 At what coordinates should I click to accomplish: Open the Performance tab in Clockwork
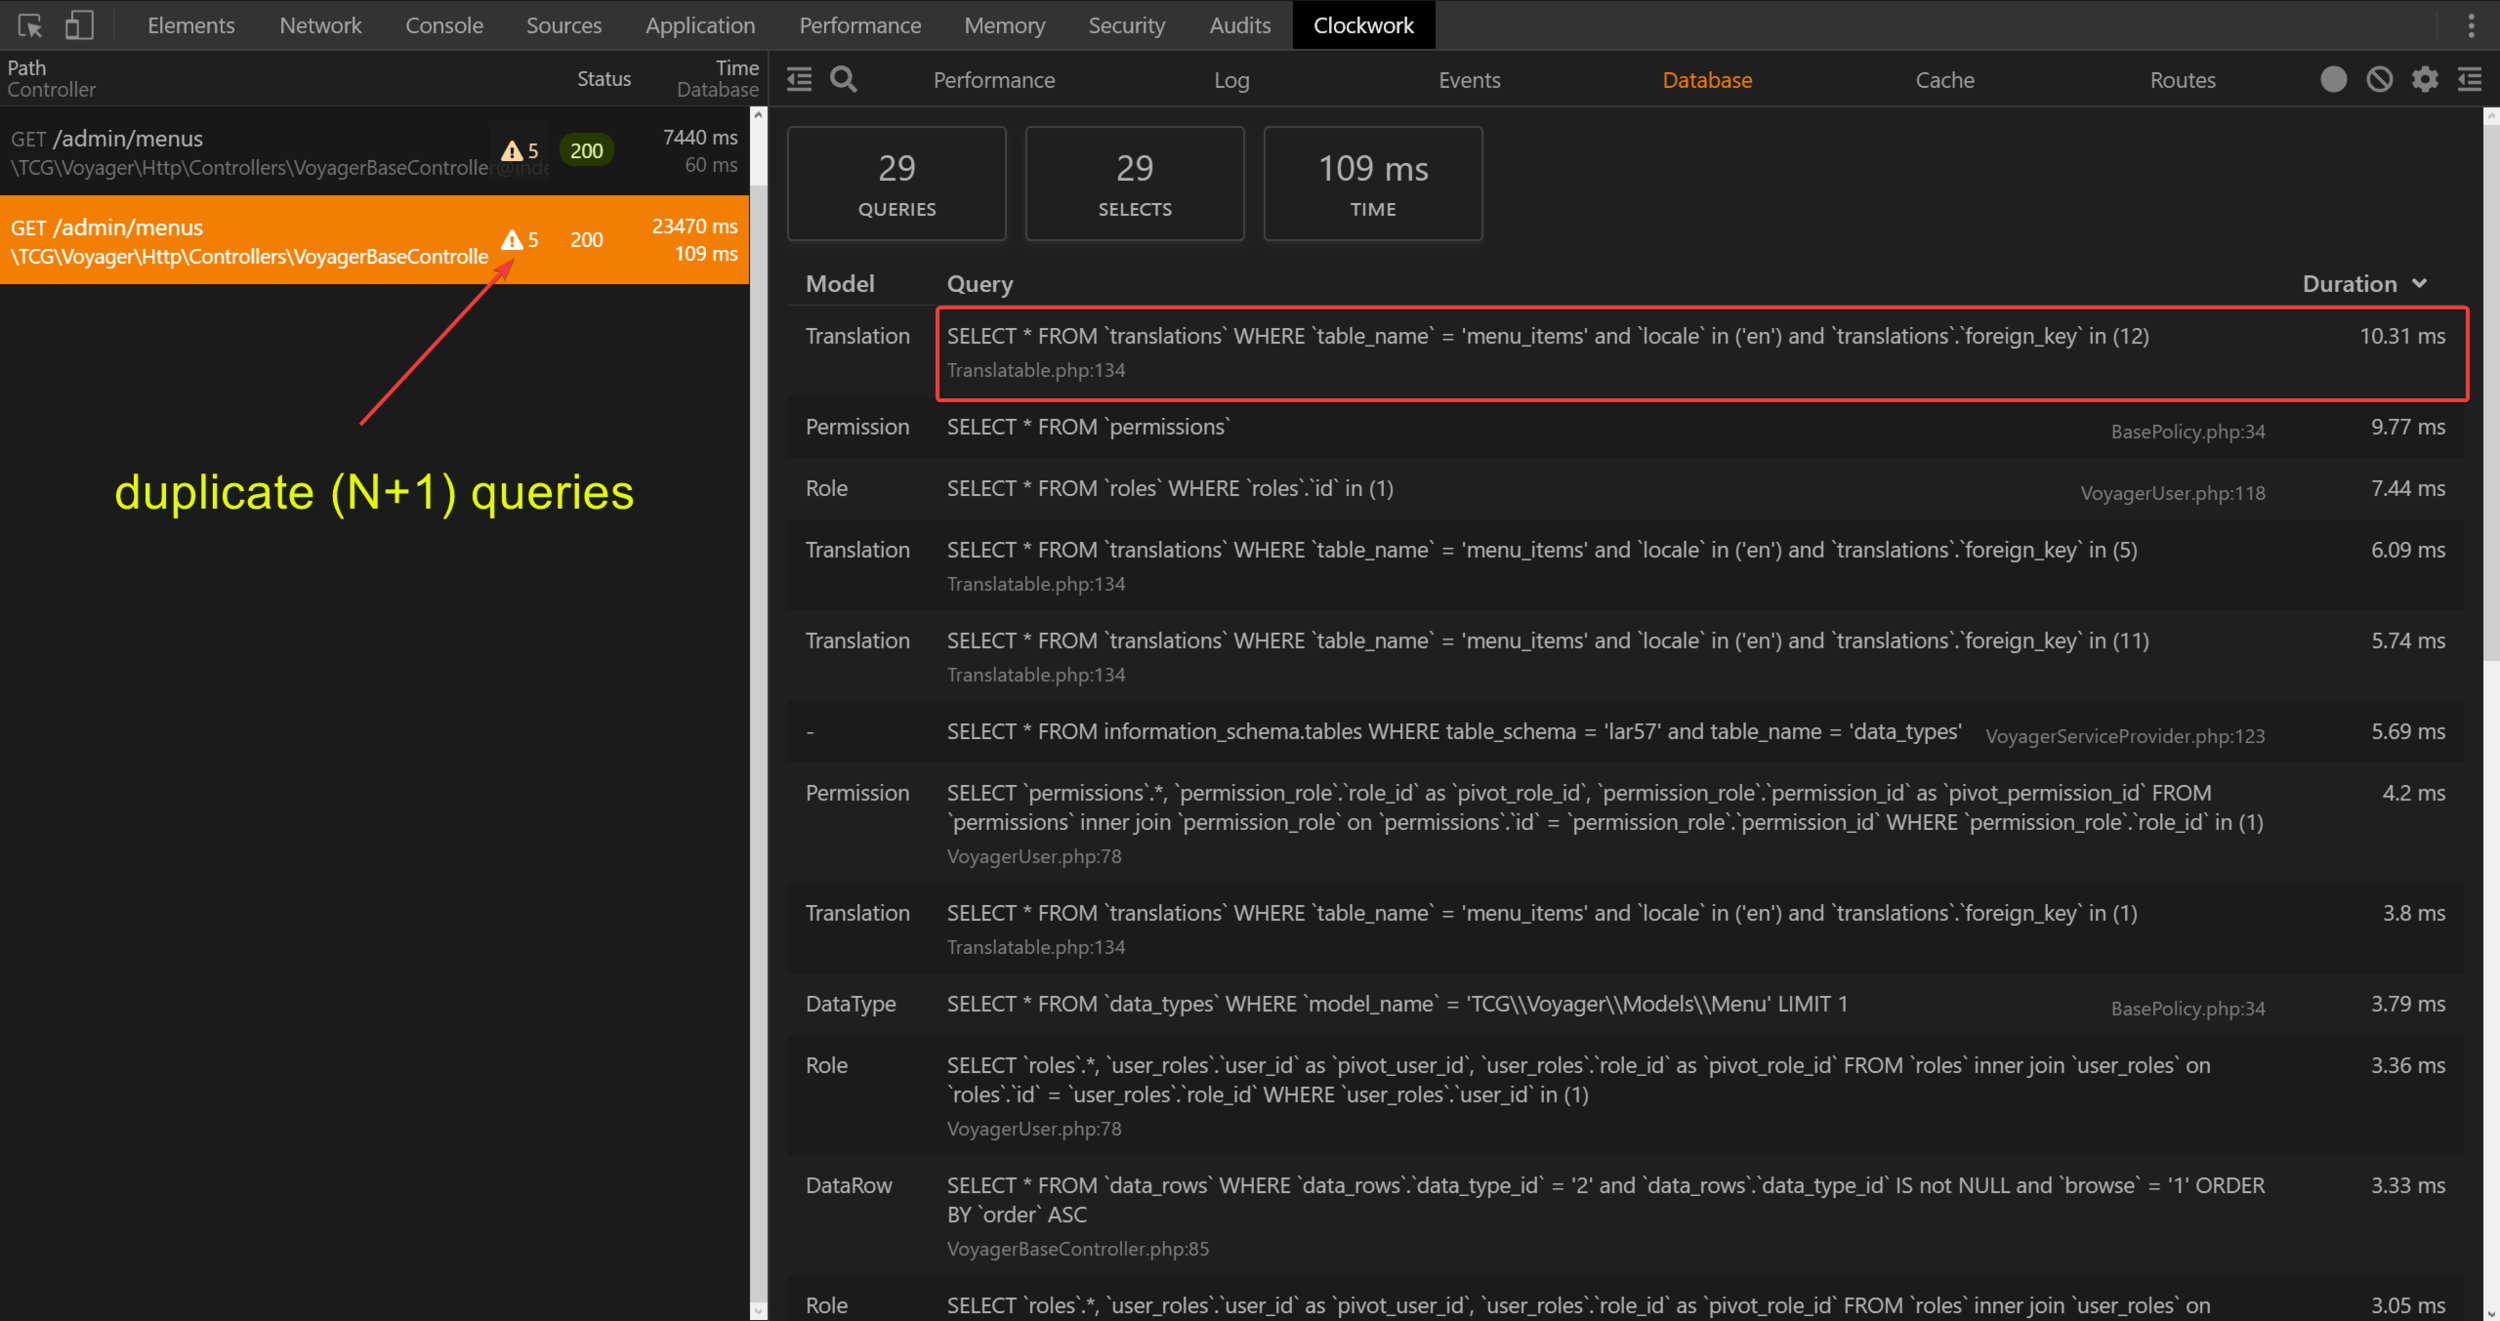(994, 80)
